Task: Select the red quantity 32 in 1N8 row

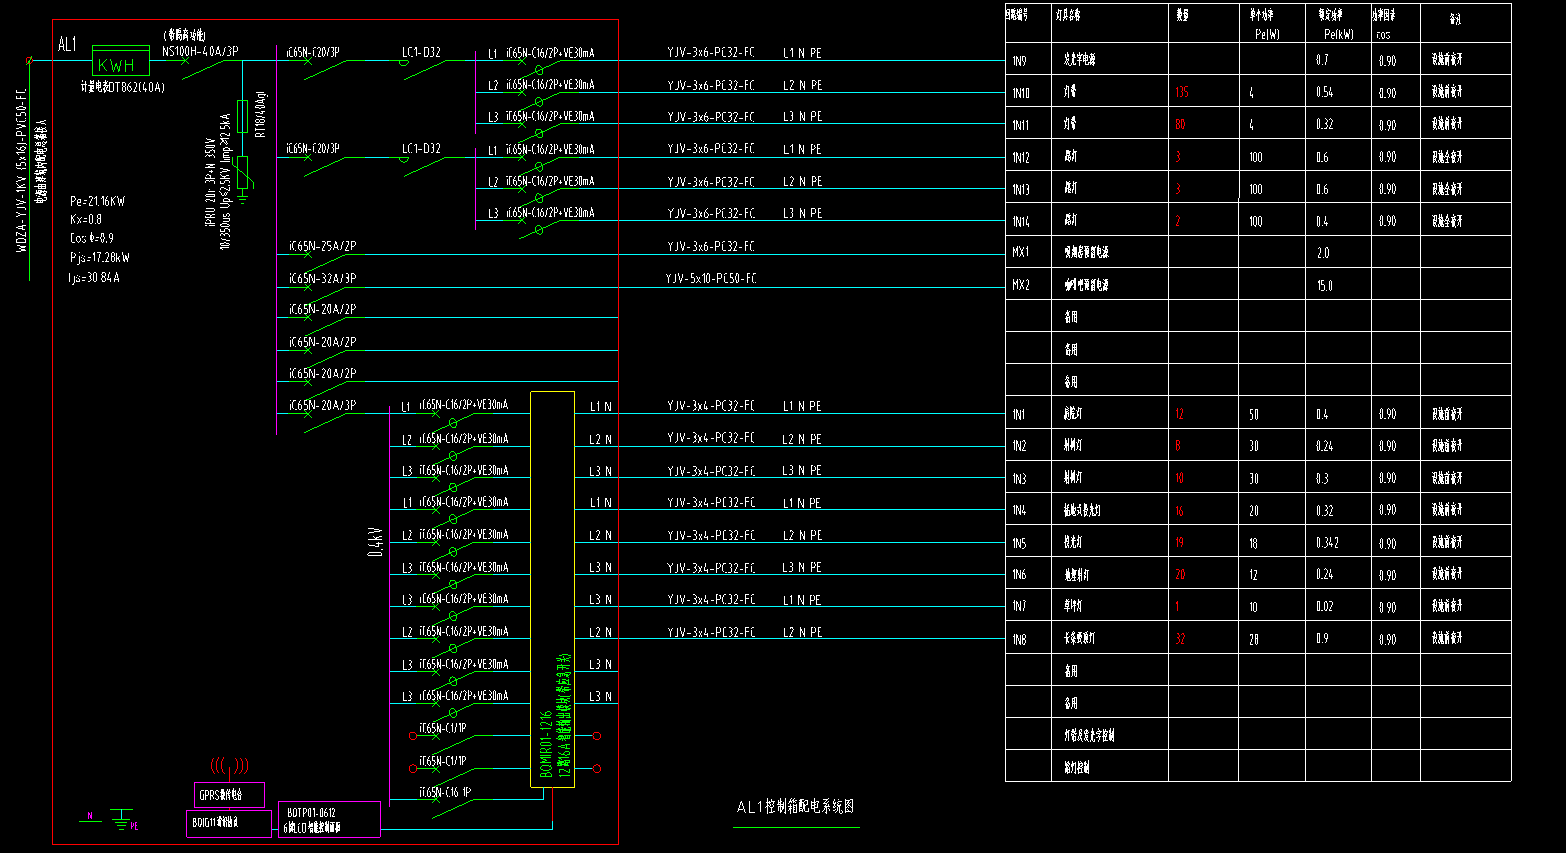Action: 1180,639
